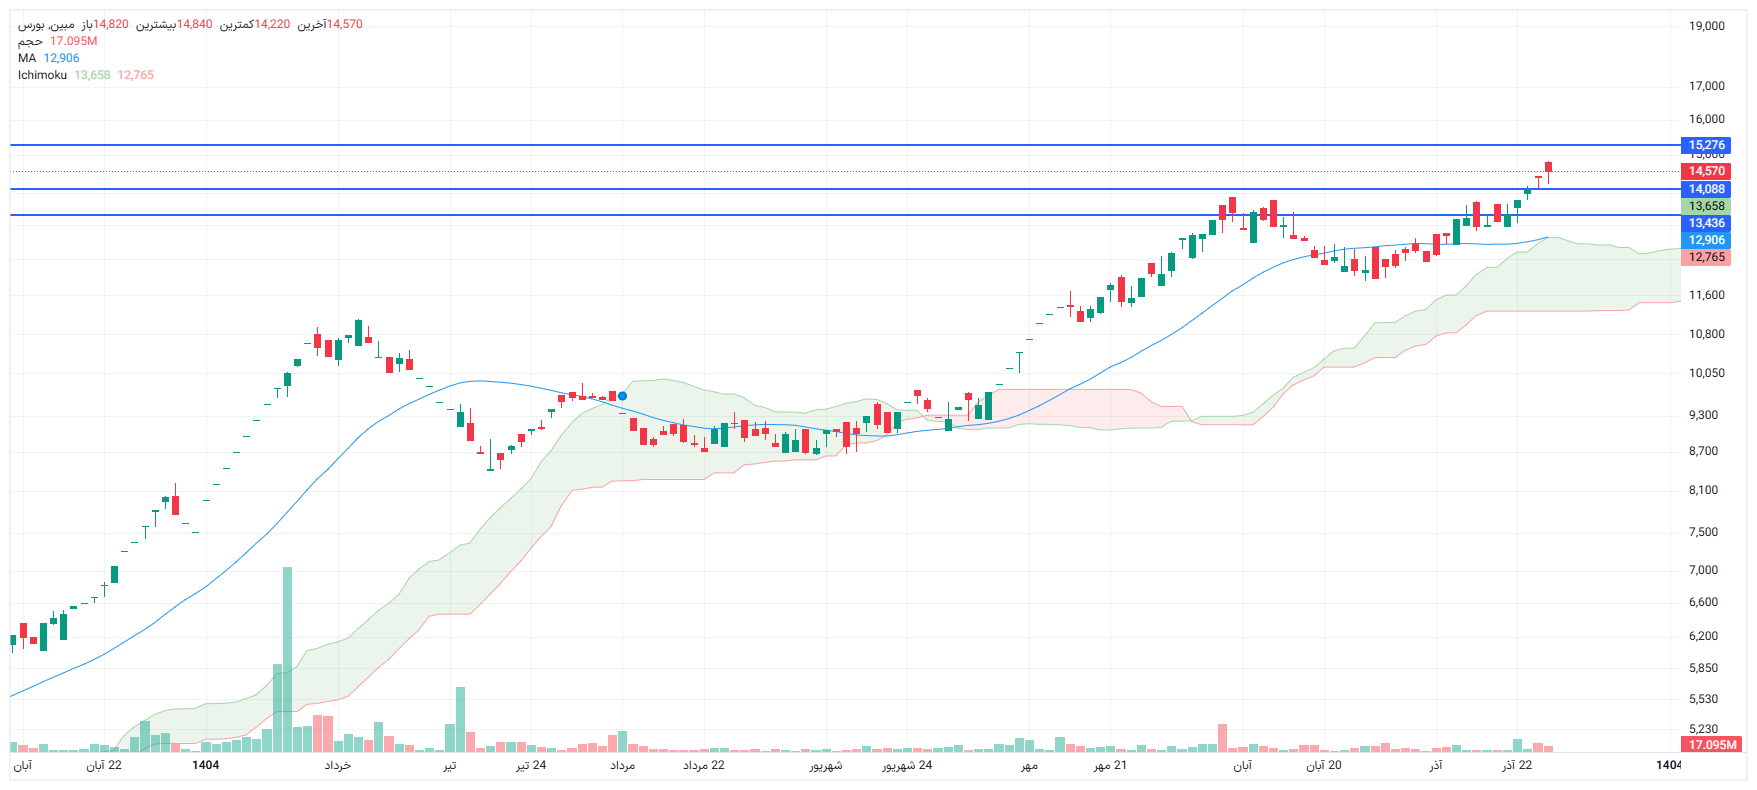
Task: Select the MA indicator legend
Action: 27,58
